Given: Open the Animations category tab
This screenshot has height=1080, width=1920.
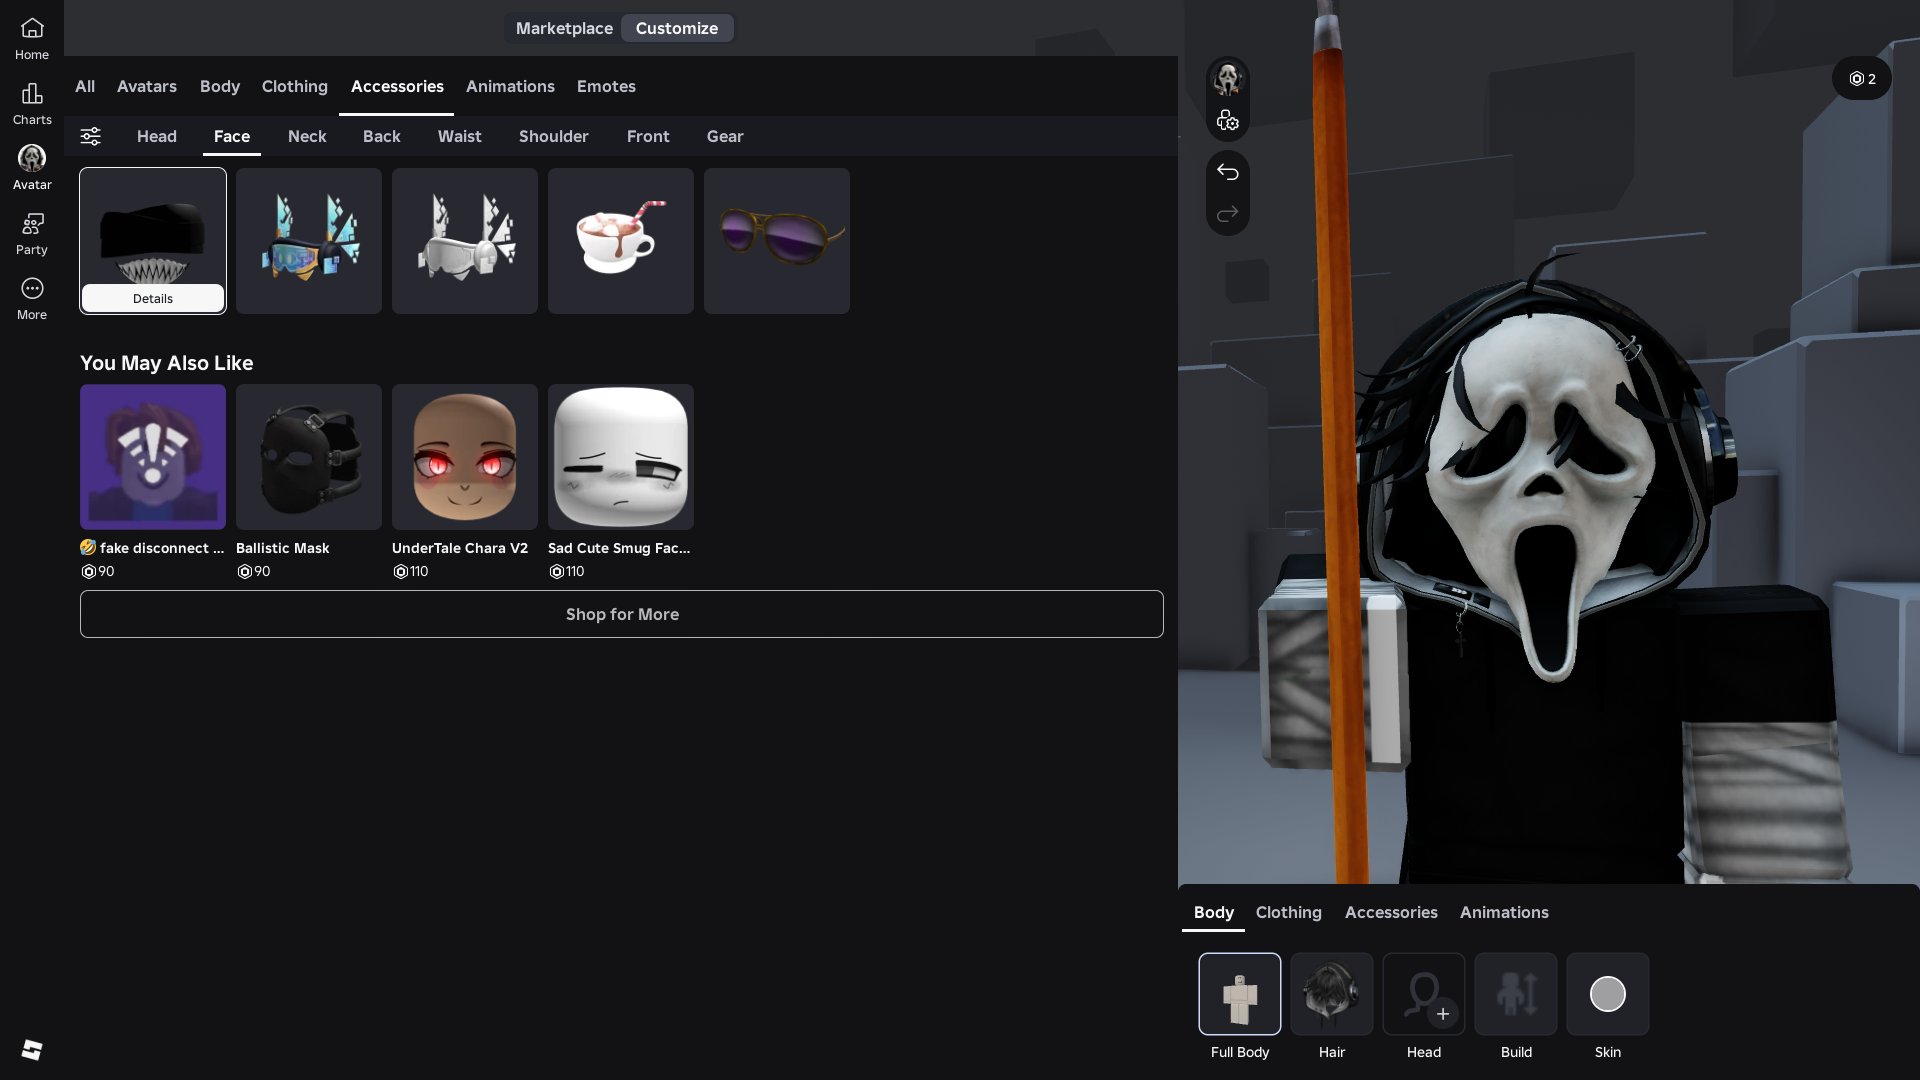Looking at the screenshot, I should 510,86.
